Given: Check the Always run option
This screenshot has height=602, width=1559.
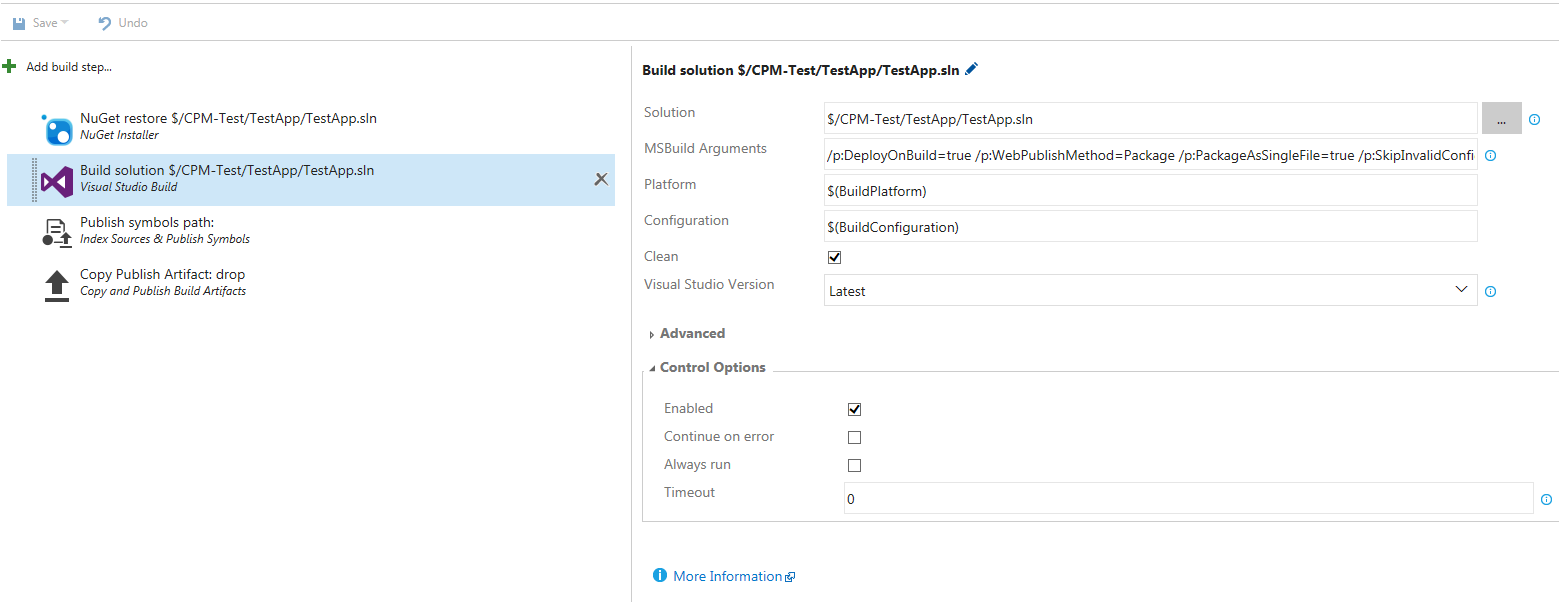Looking at the screenshot, I should (854, 465).
